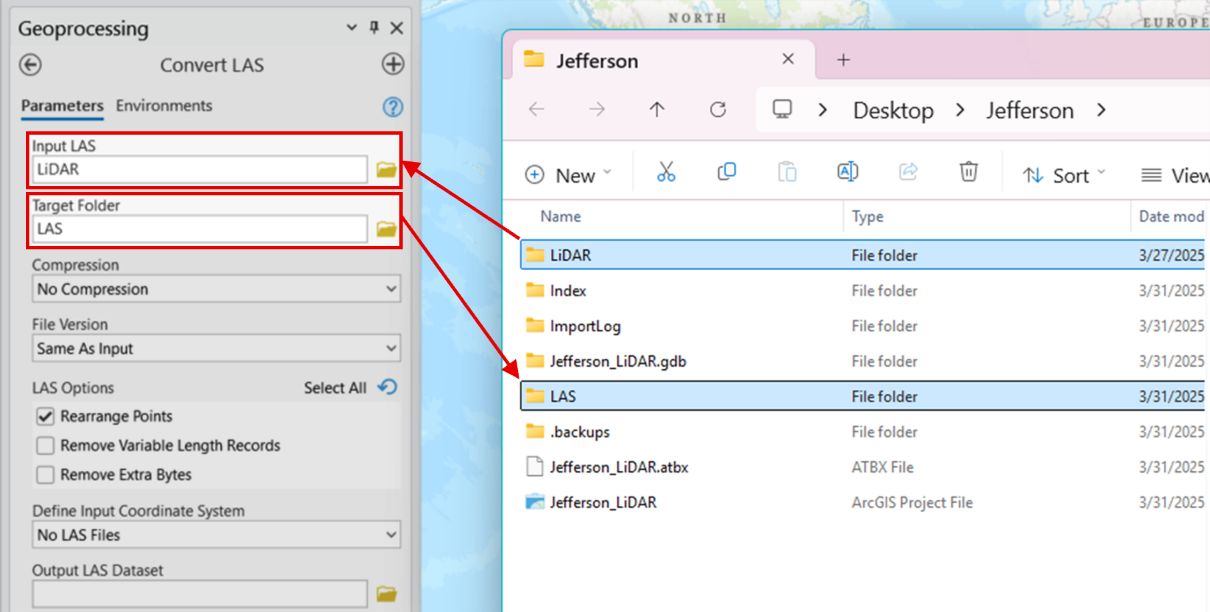Open the New menu in Explorer

click(566, 175)
